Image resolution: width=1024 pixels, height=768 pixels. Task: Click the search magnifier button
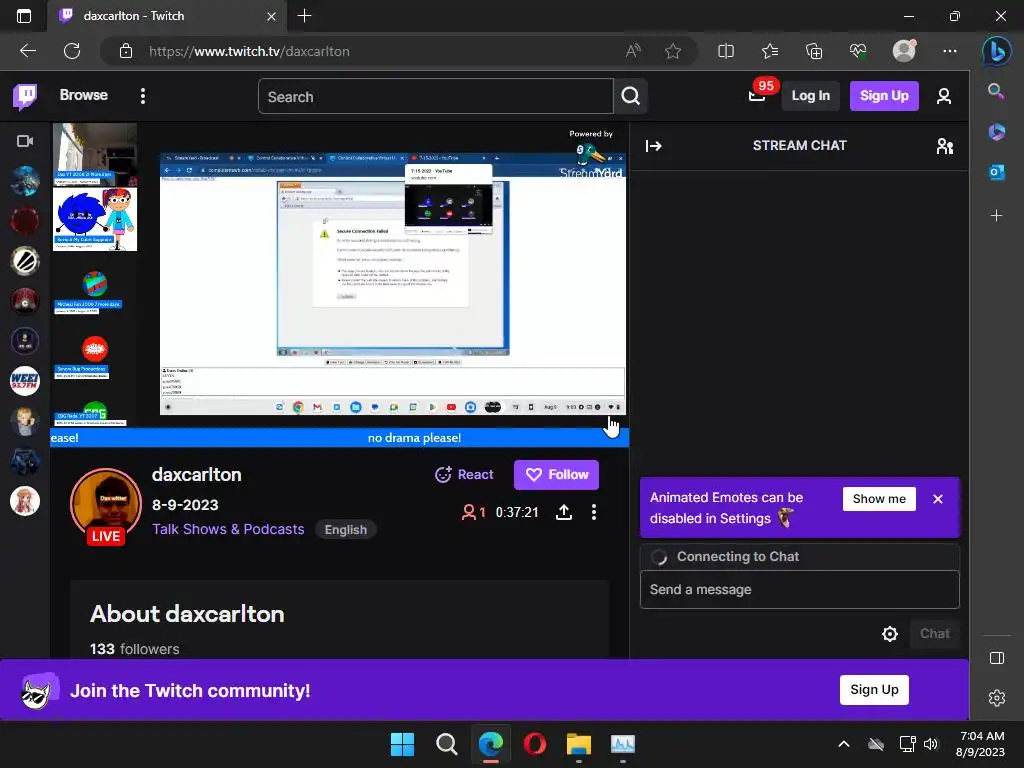pyautogui.click(x=630, y=96)
